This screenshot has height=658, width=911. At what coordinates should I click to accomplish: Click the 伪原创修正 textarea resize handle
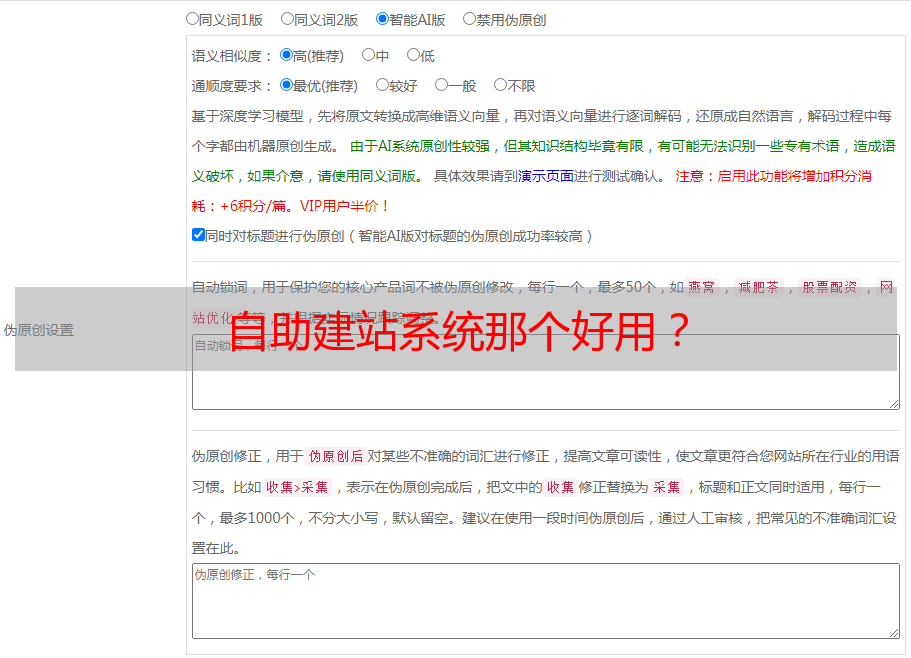click(893, 632)
